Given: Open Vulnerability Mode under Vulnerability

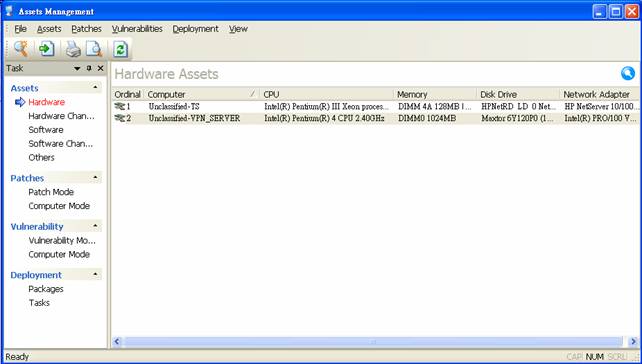Looking at the screenshot, I should coord(62,240).
